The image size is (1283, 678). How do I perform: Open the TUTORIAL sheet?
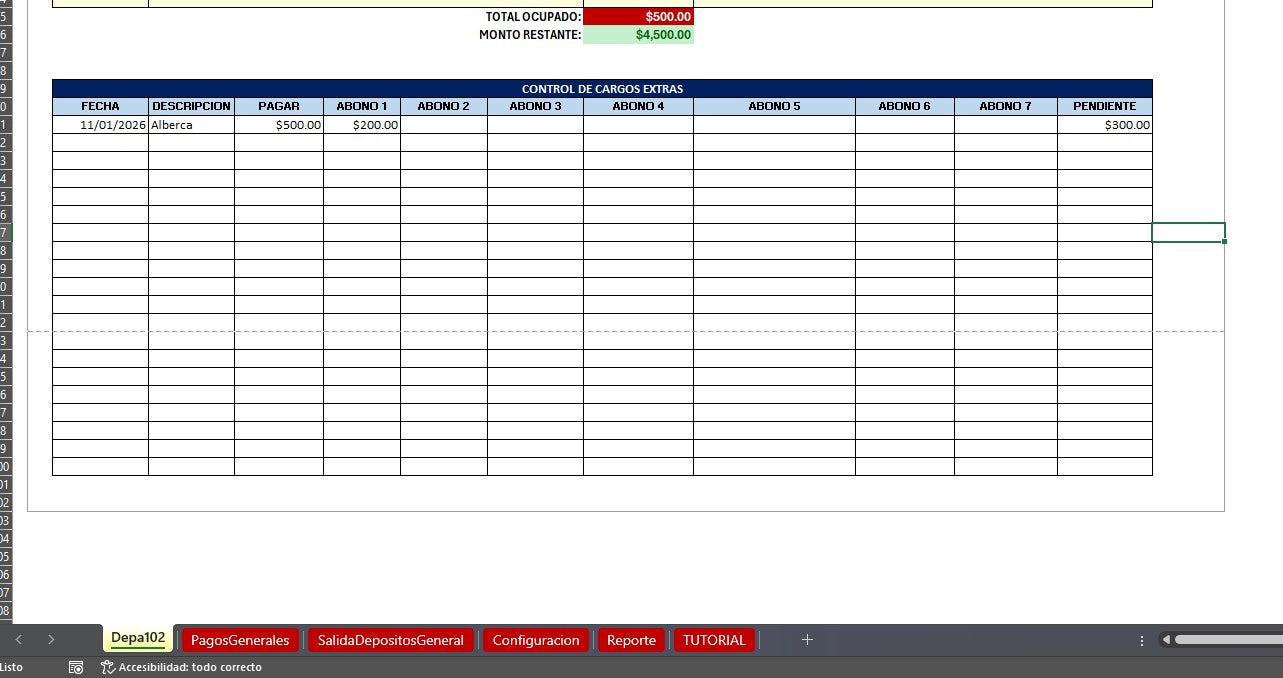click(714, 640)
